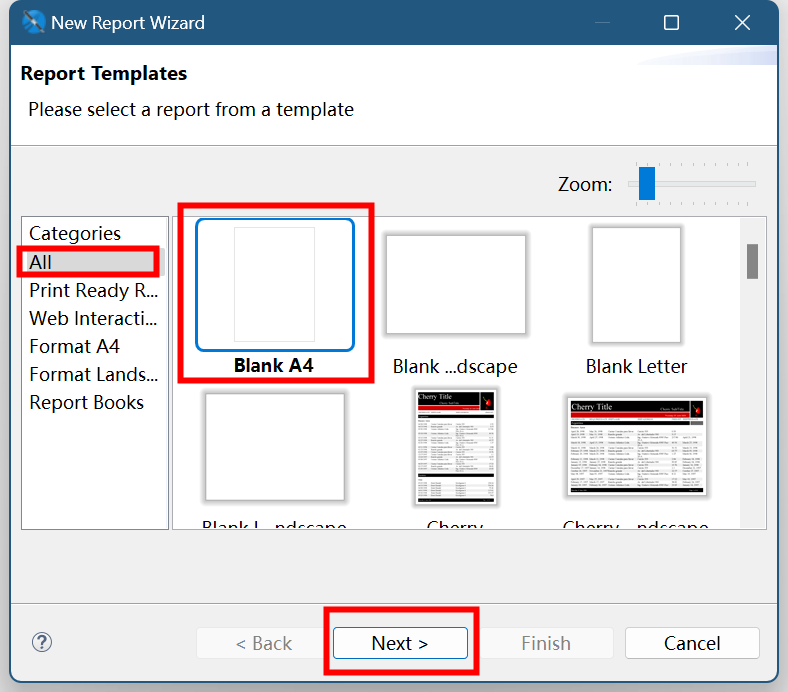The width and height of the screenshot is (788, 692).
Task: Click the template list vertical scrollbar
Action: [752, 261]
